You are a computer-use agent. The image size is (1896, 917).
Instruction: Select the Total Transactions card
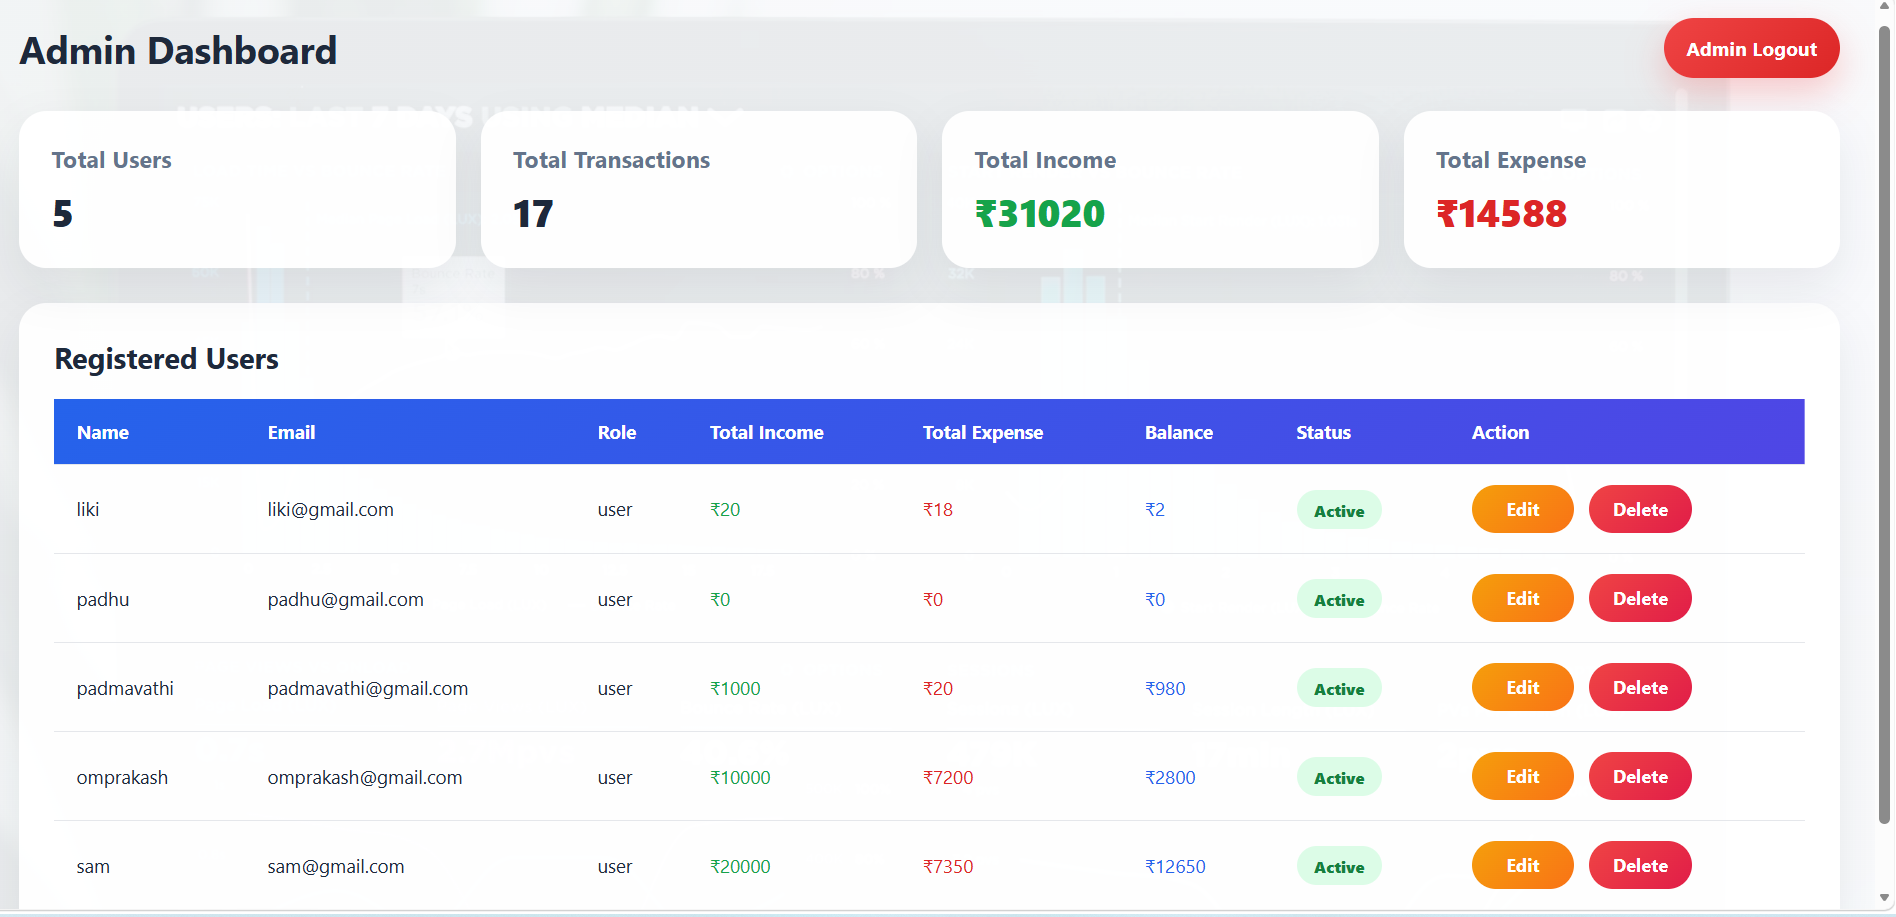699,189
